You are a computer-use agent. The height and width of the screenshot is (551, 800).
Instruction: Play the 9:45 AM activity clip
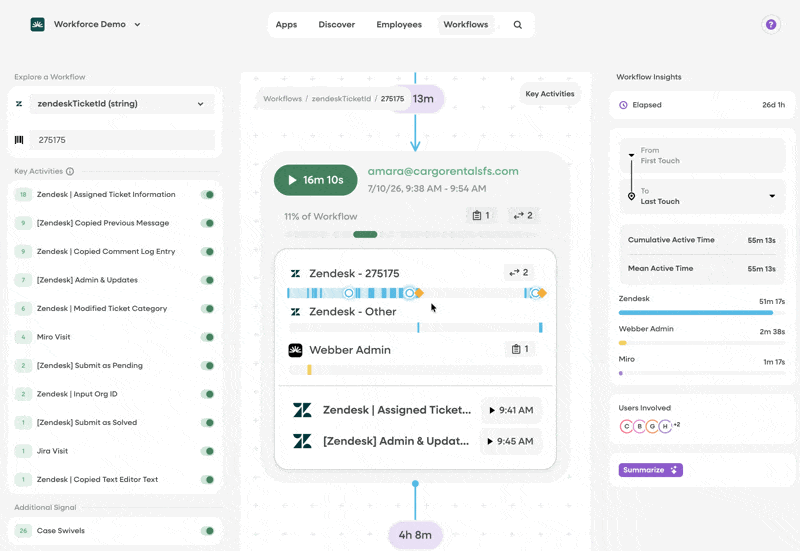tap(510, 441)
